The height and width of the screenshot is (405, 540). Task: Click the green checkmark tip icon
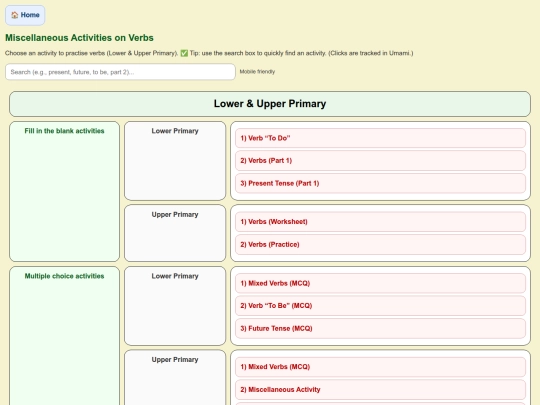(x=184, y=53)
